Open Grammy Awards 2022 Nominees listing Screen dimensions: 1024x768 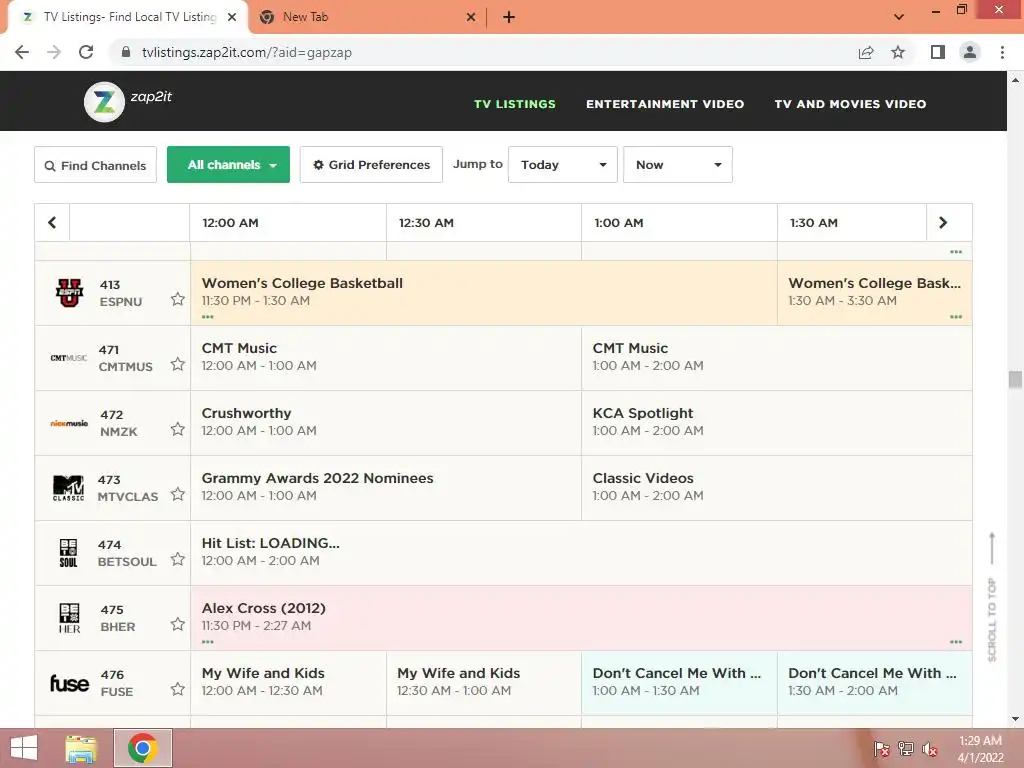(385, 488)
